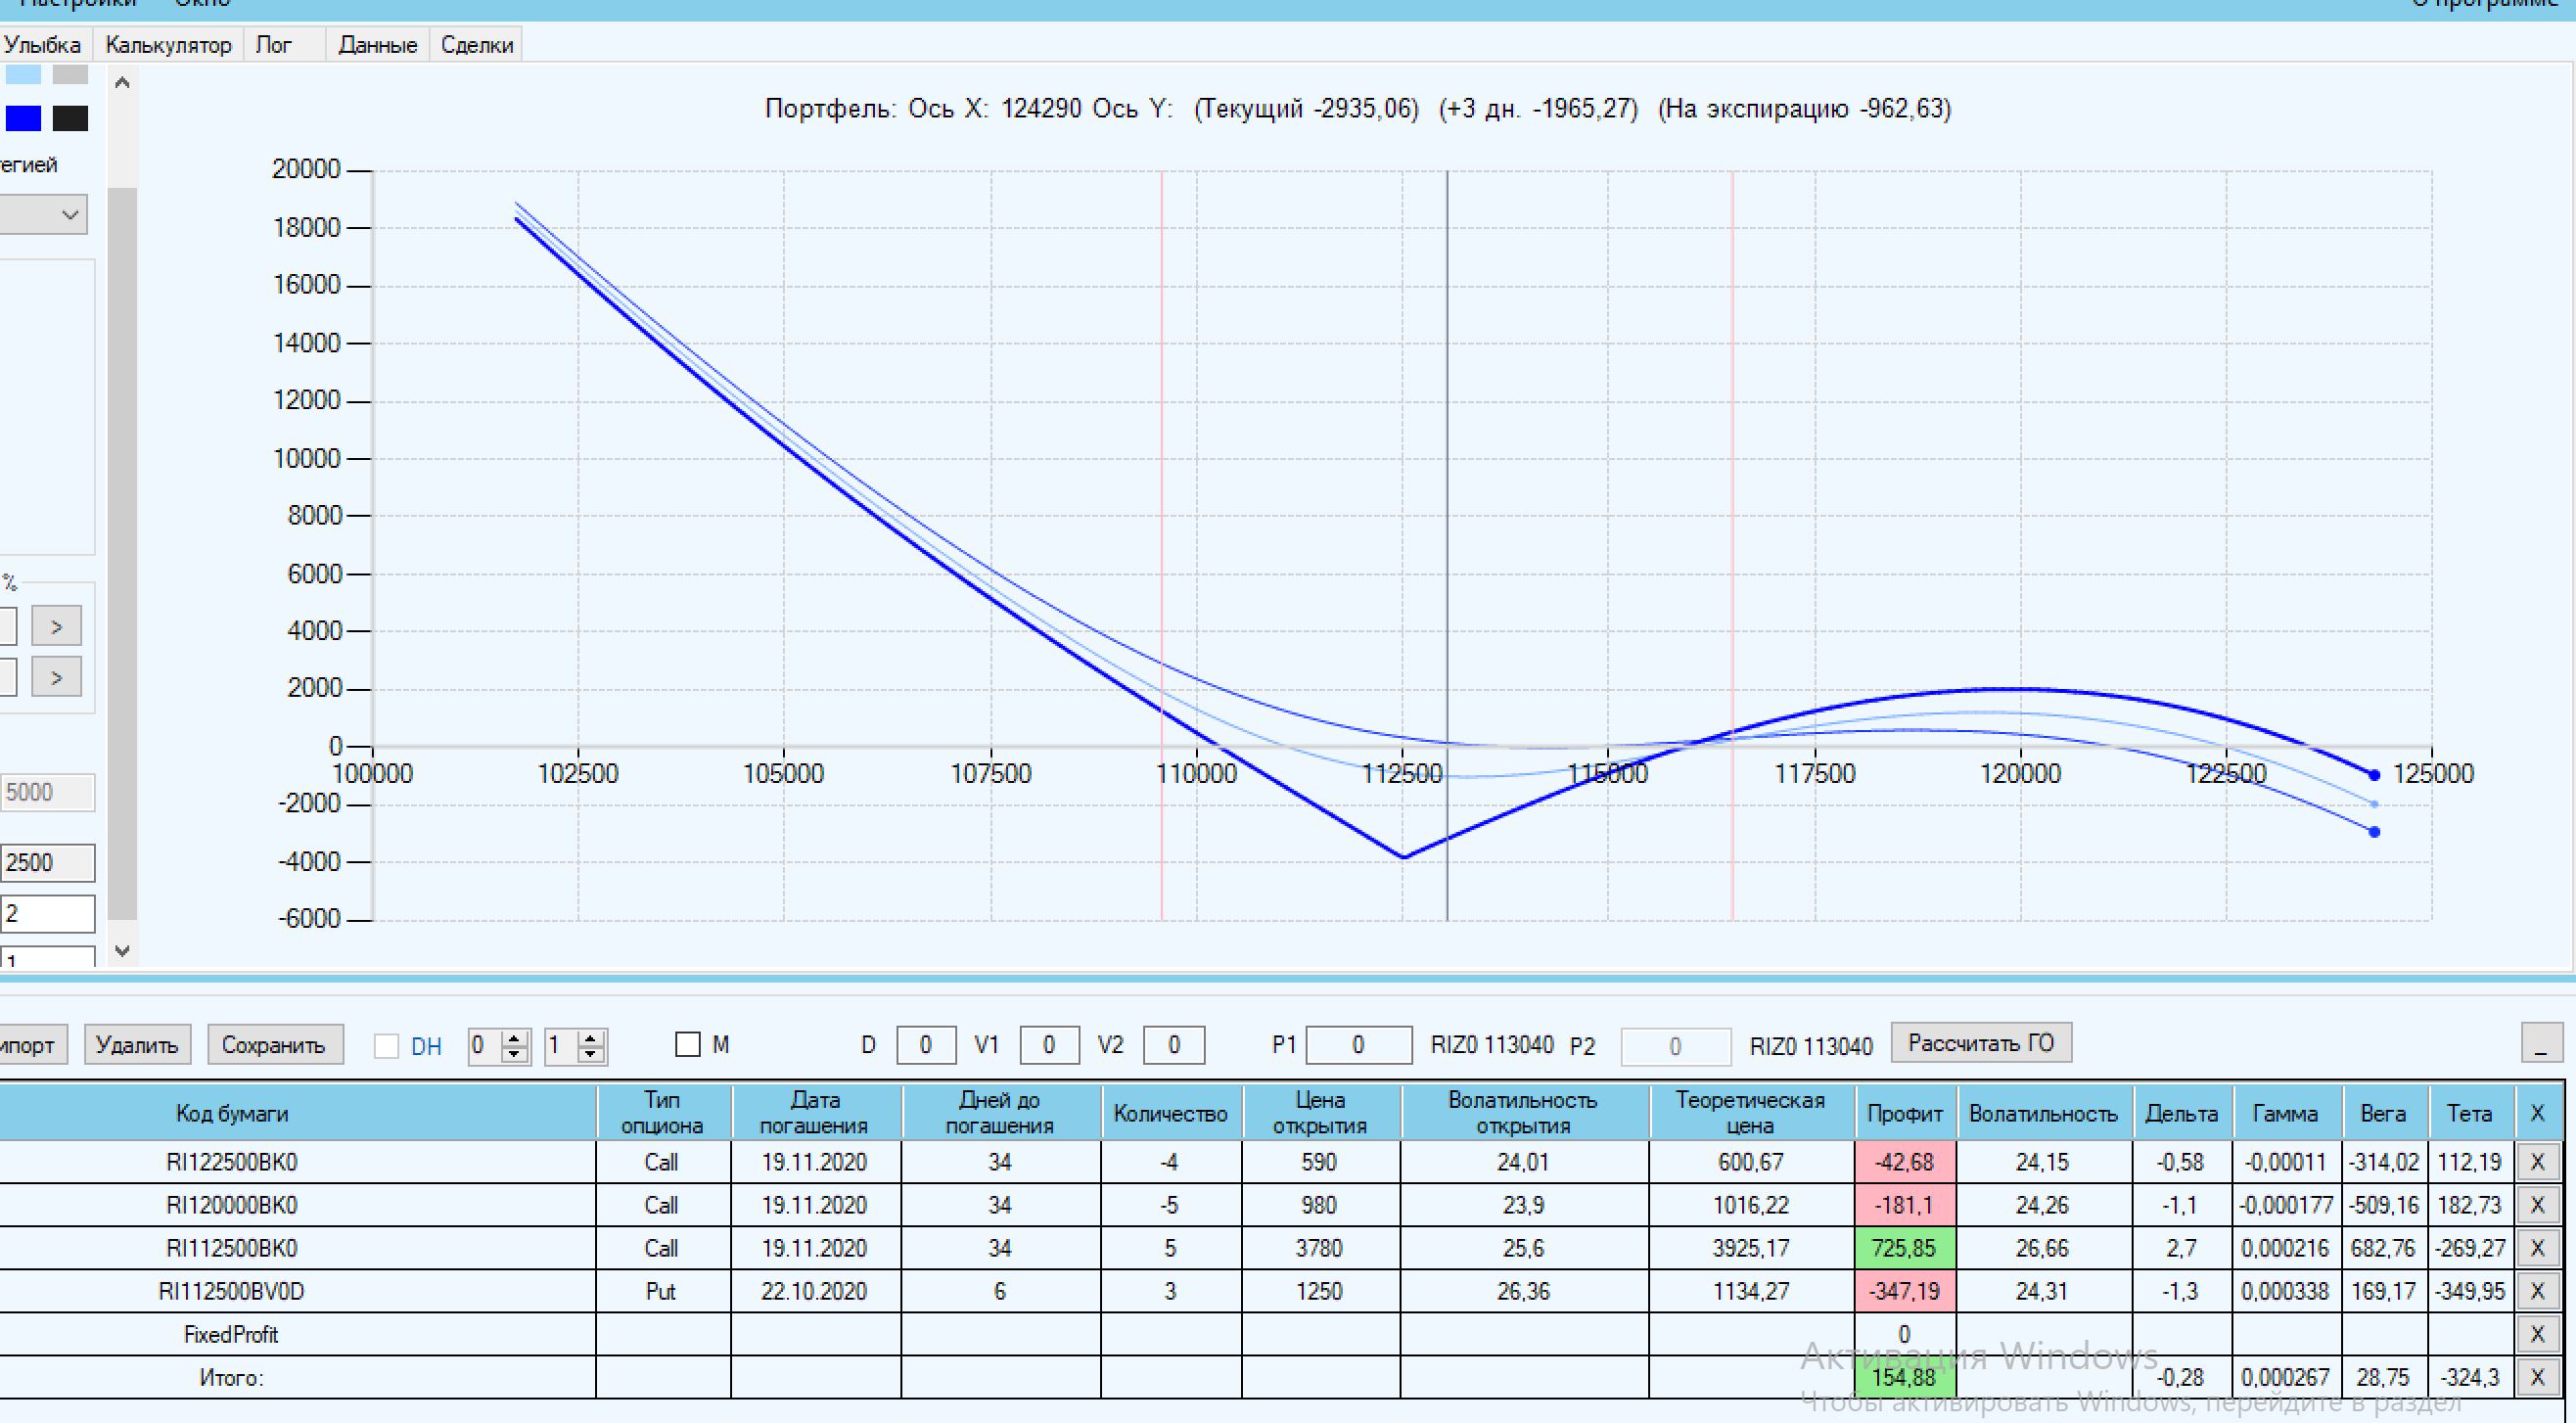This screenshot has height=1423, width=2576.
Task: Open the Сделки tab
Action: click(x=476, y=45)
